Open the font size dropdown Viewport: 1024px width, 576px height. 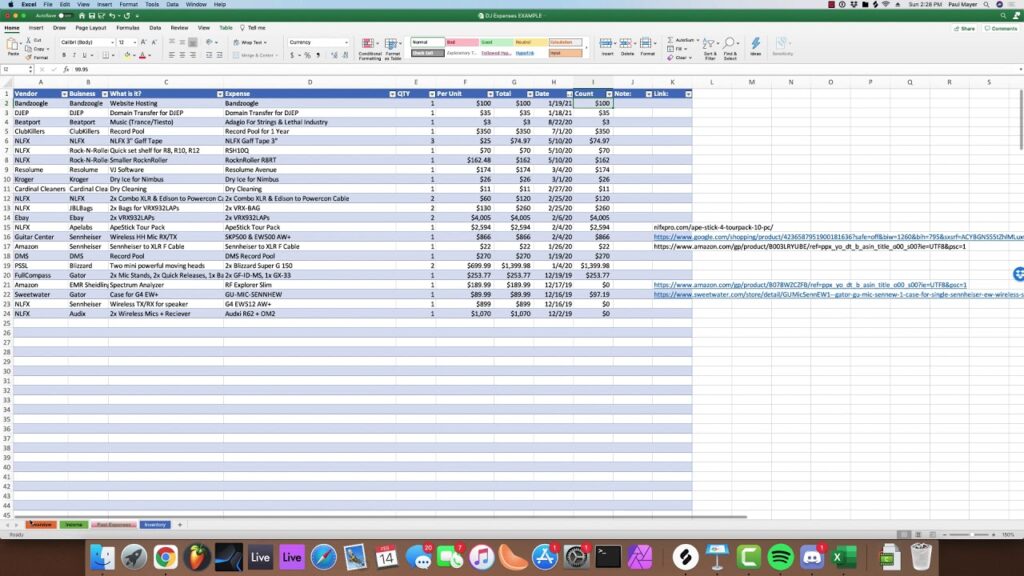tap(134, 42)
